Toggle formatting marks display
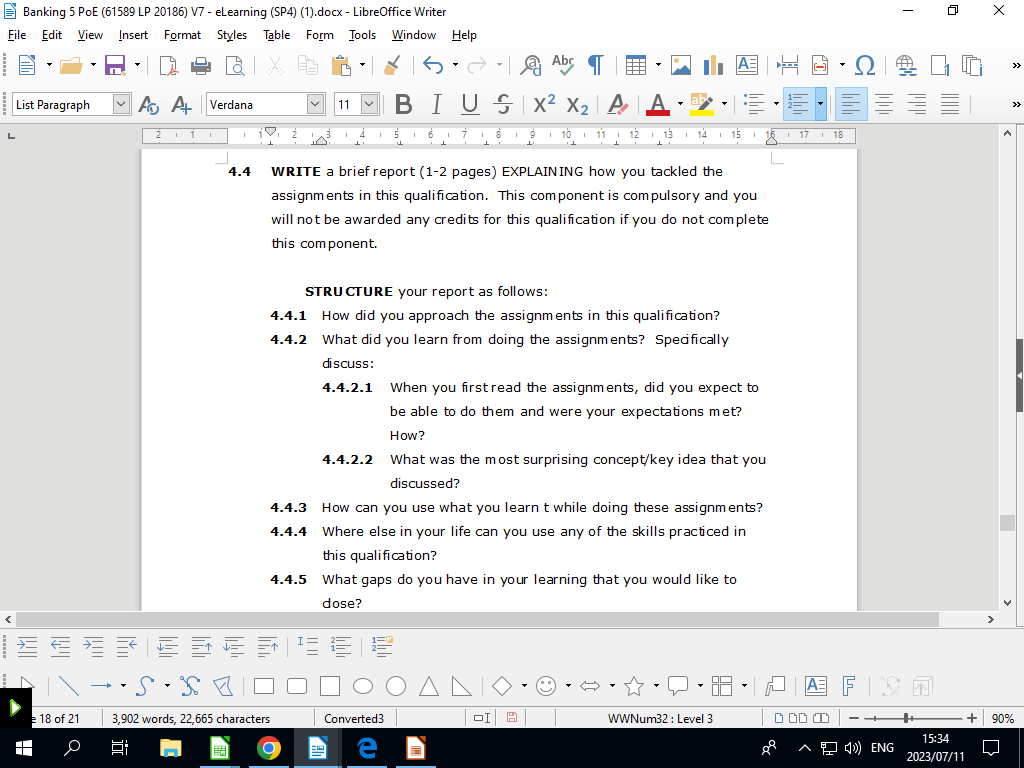The width and height of the screenshot is (1024, 768). (x=594, y=65)
